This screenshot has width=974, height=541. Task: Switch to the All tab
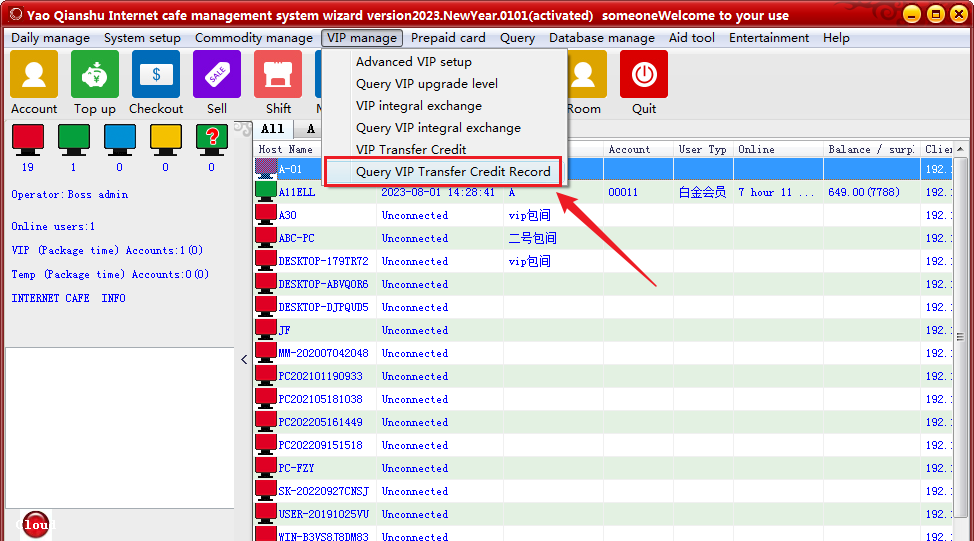(272, 129)
